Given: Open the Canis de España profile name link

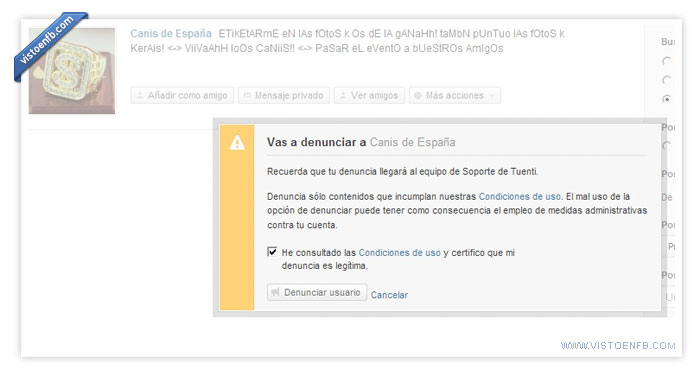Looking at the screenshot, I should tap(171, 33).
